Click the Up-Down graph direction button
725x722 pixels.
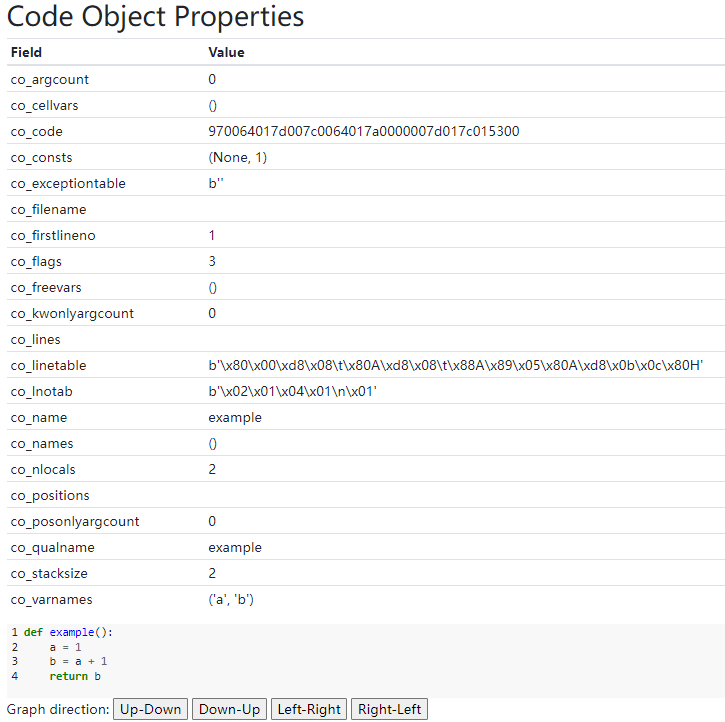click(x=150, y=709)
